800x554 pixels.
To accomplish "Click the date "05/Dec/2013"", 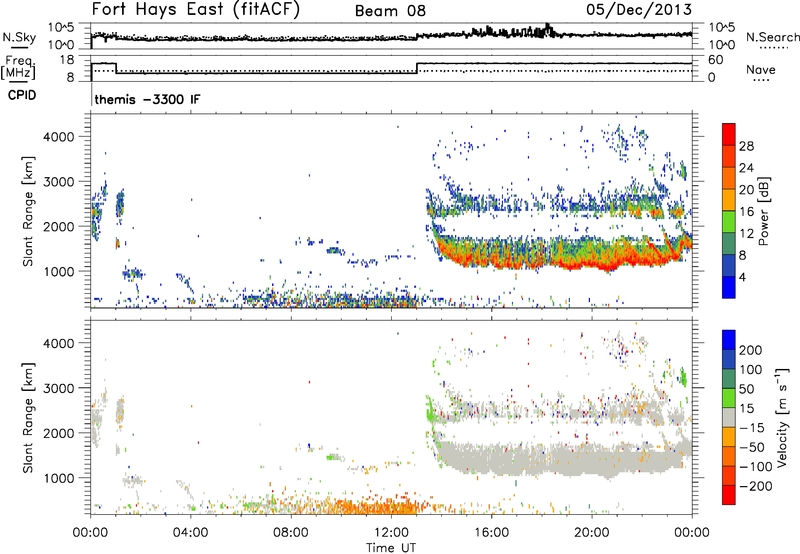I will pyautogui.click(x=639, y=9).
